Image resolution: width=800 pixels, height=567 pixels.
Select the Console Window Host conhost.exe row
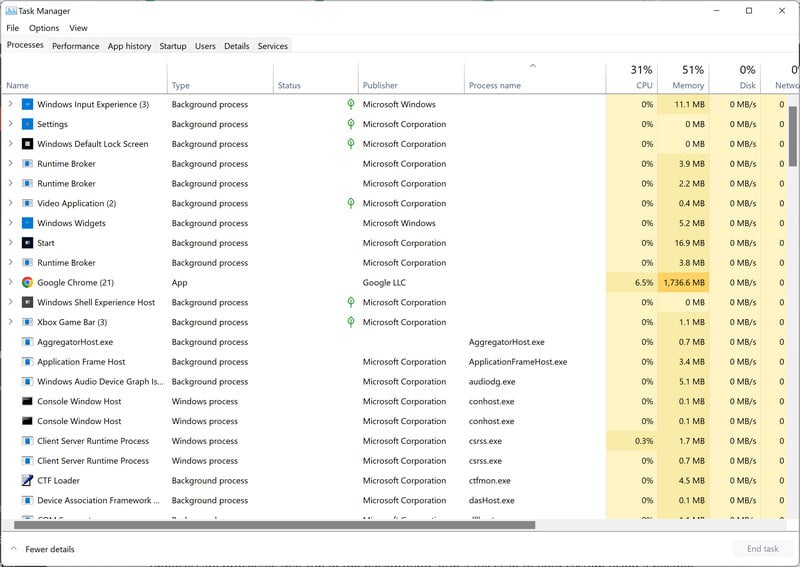(79, 402)
